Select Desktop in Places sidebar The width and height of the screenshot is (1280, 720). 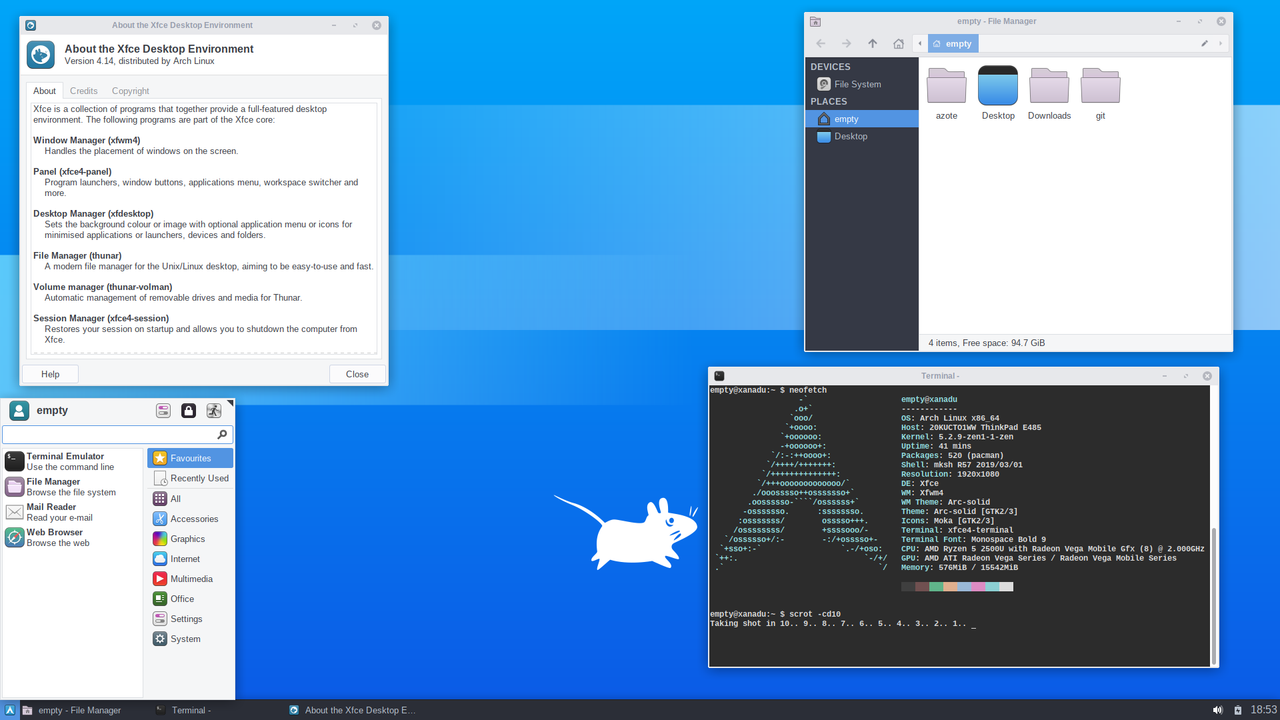(x=862, y=136)
